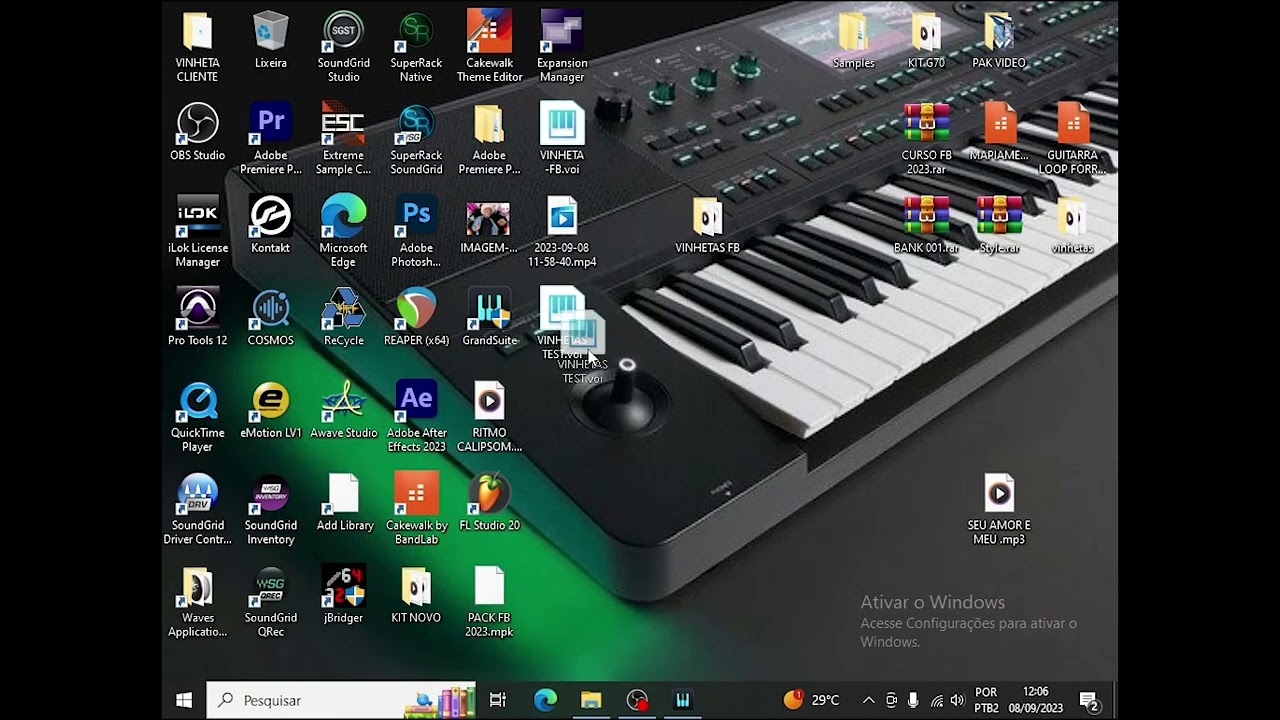Select the MAPIAME... file
The image size is (1280, 720).
pos(999,132)
